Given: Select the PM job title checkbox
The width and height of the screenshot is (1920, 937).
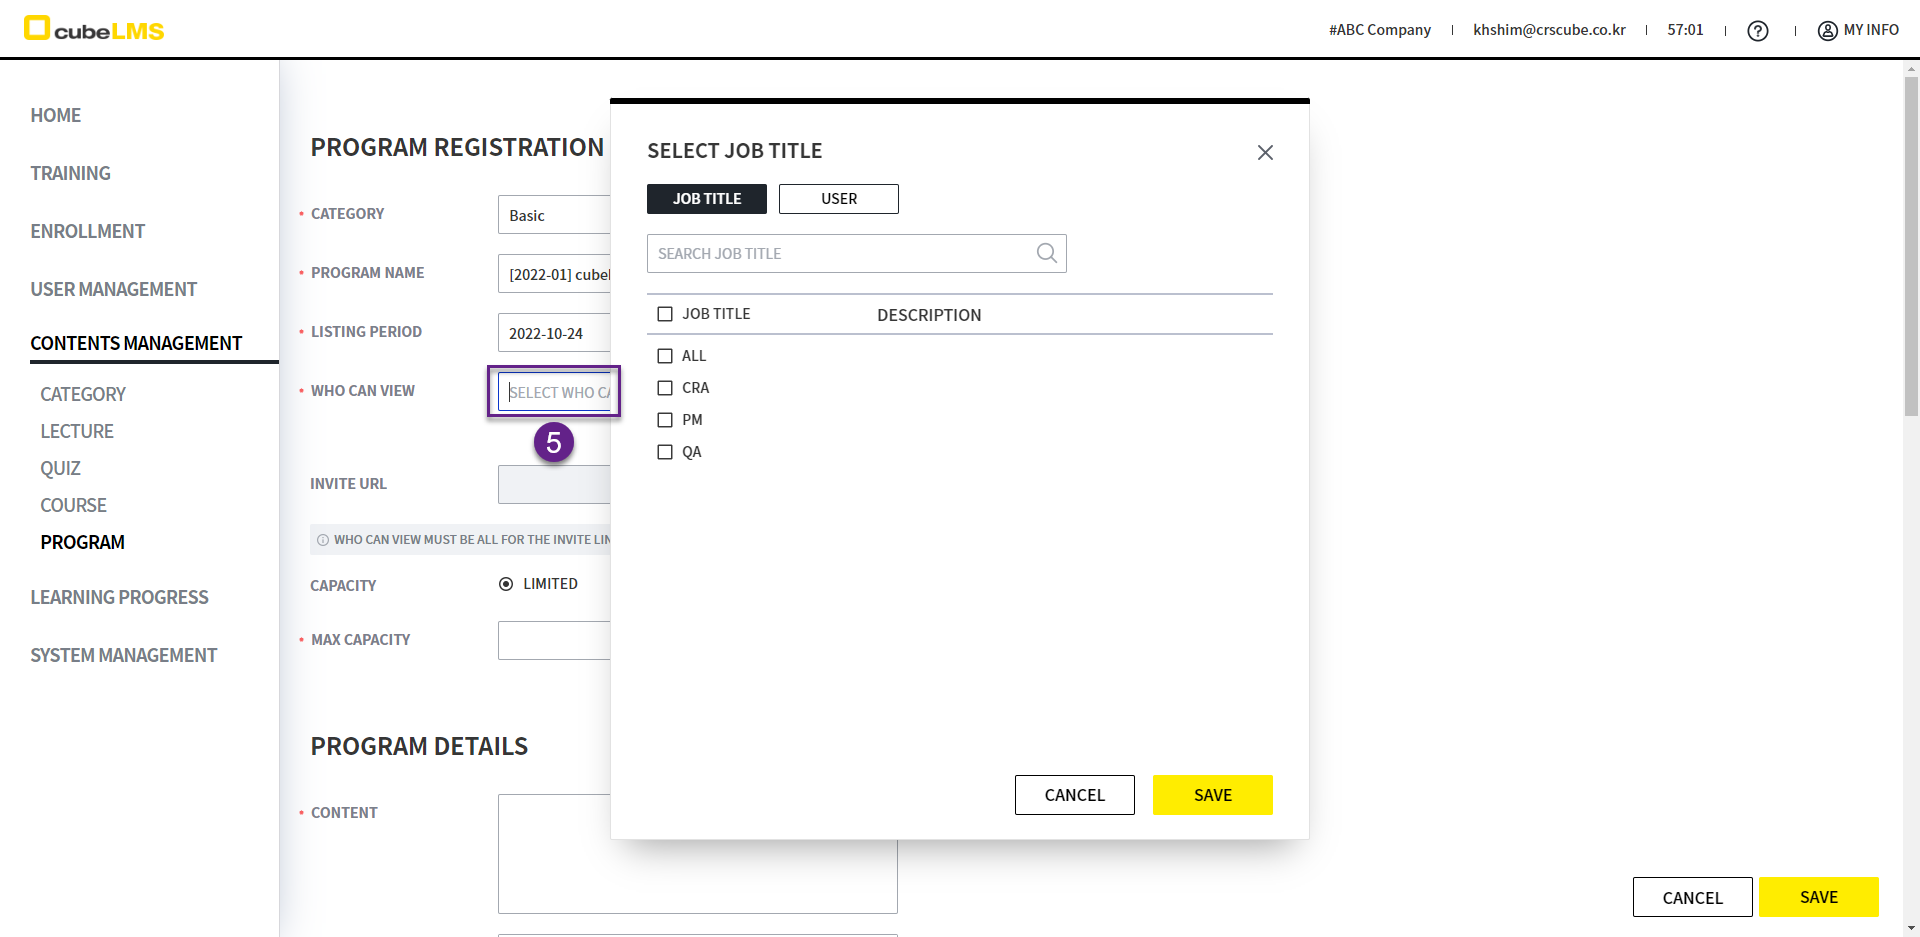Looking at the screenshot, I should pyautogui.click(x=665, y=420).
